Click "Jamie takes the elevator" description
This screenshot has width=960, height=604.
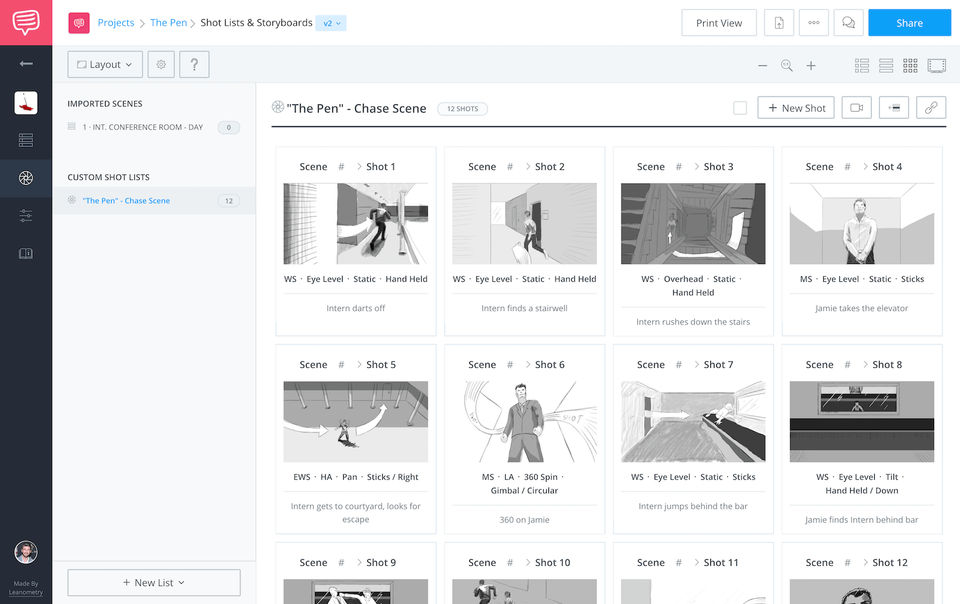point(861,308)
